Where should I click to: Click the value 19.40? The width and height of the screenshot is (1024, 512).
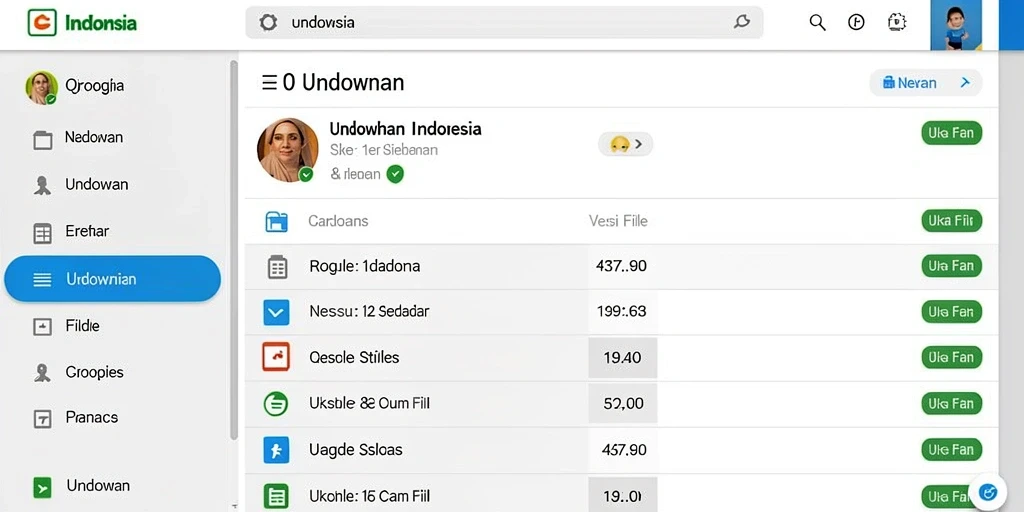click(622, 358)
